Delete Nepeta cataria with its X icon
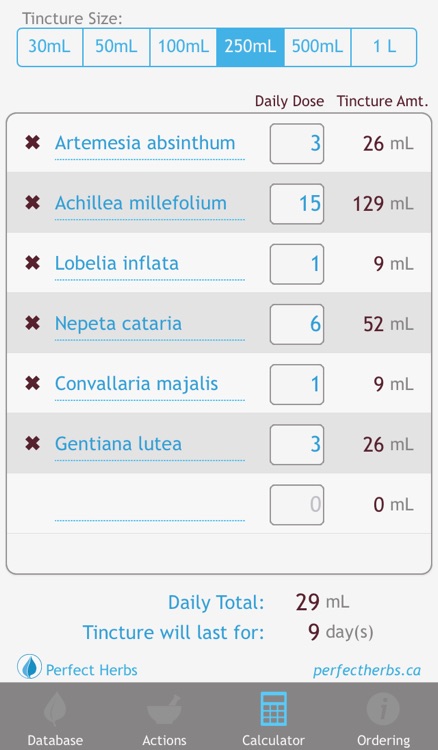Screen dimensions: 438x750 tap(33, 323)
